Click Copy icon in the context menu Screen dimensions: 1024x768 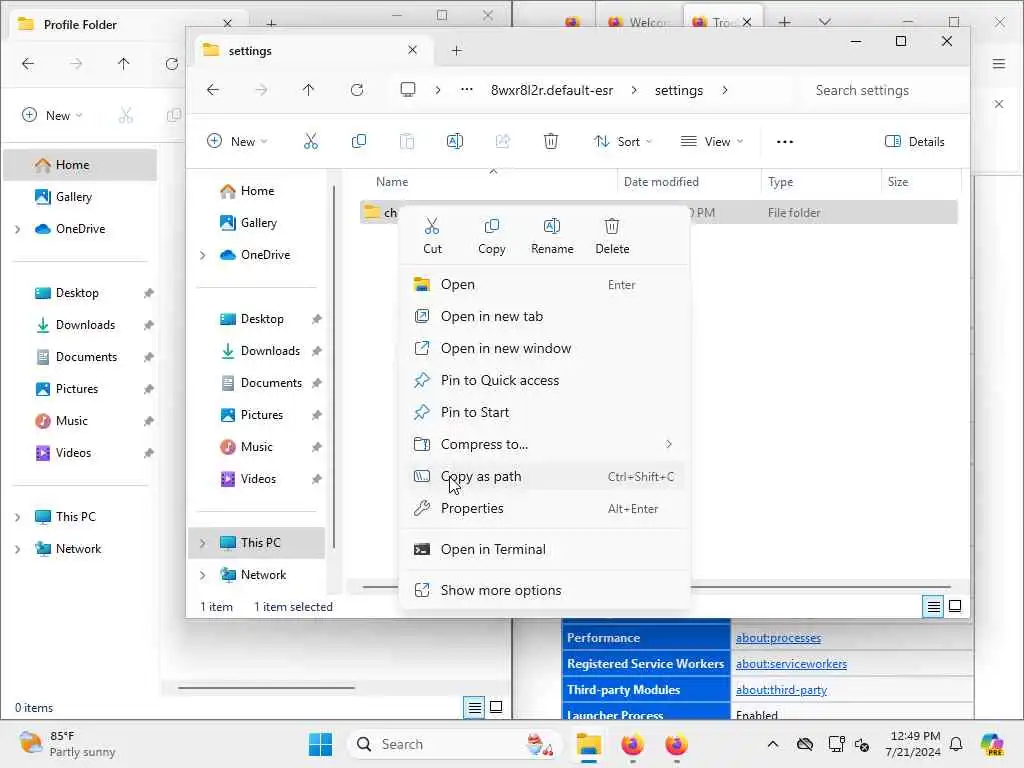point(491,236)
